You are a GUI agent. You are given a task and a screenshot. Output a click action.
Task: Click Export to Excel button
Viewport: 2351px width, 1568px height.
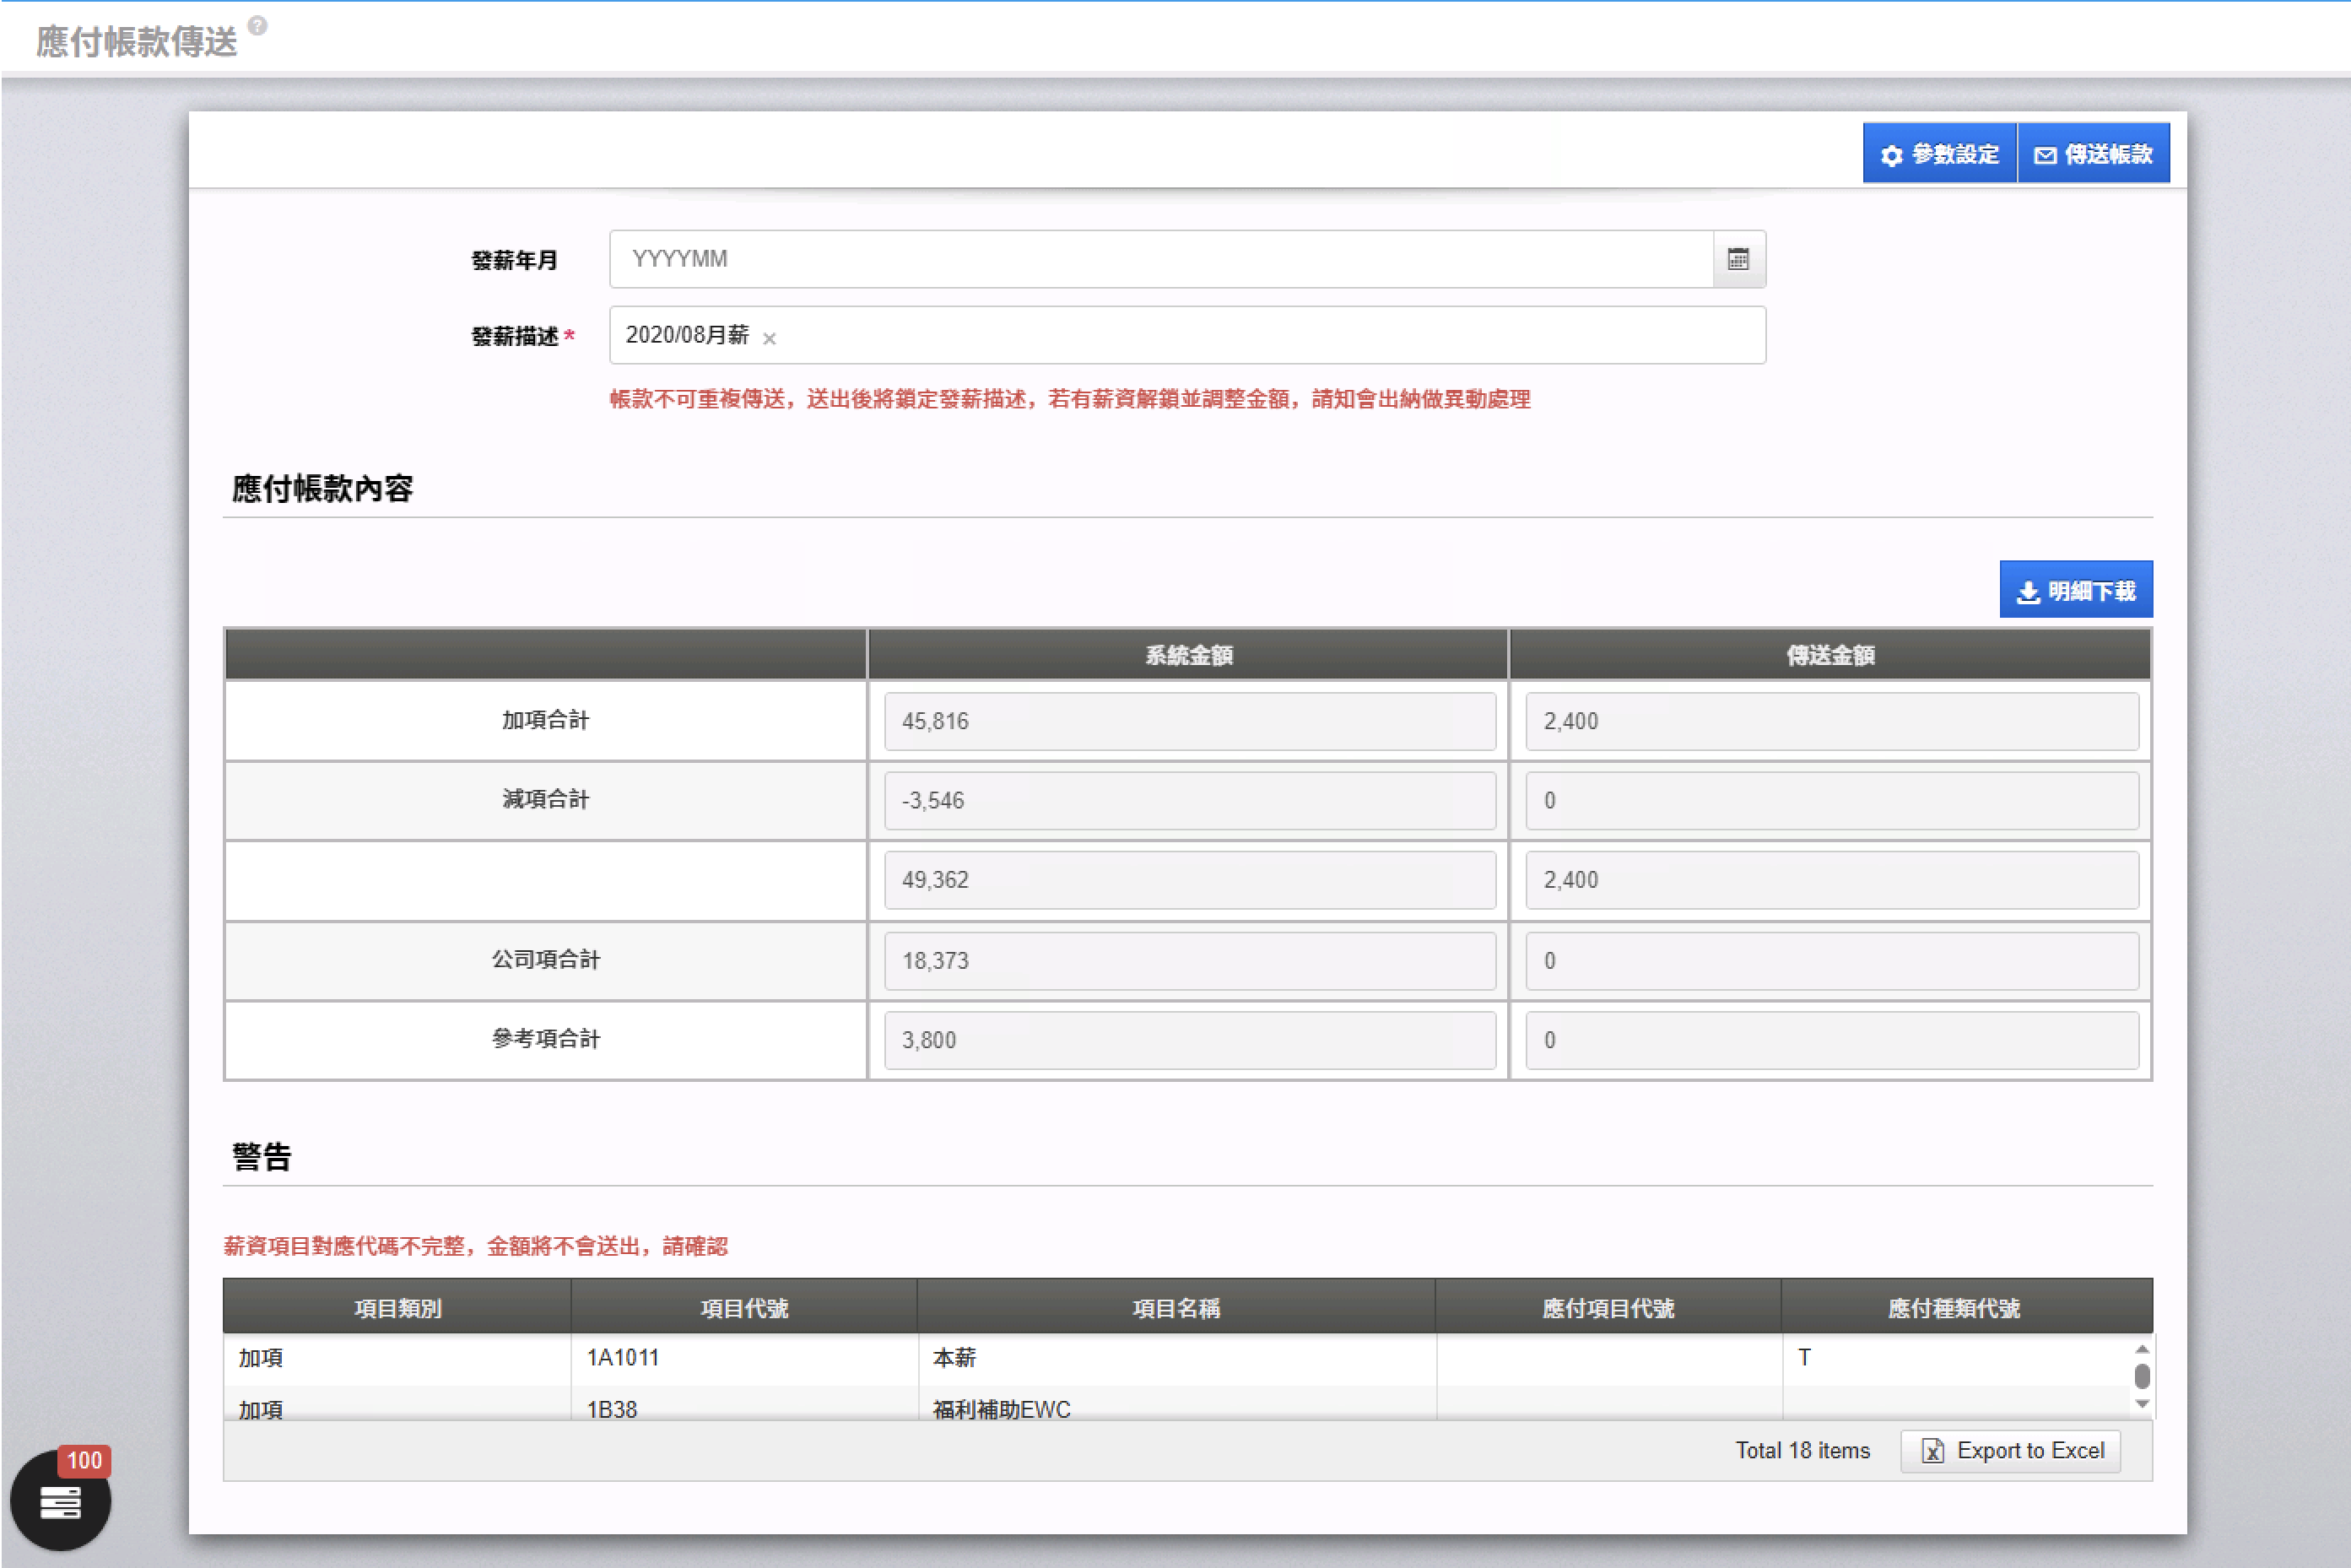pyautogui.click(x=2011, y=1450)
